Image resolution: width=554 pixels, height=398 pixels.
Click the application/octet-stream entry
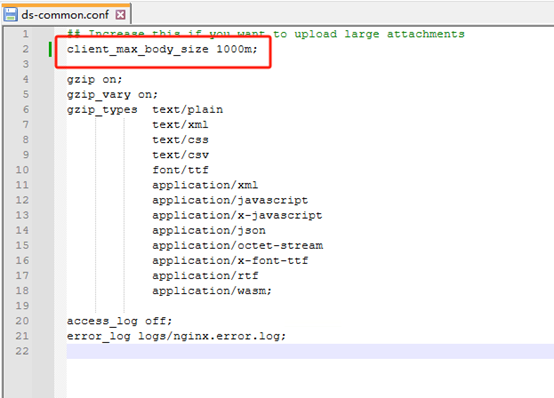pos(237,246)
